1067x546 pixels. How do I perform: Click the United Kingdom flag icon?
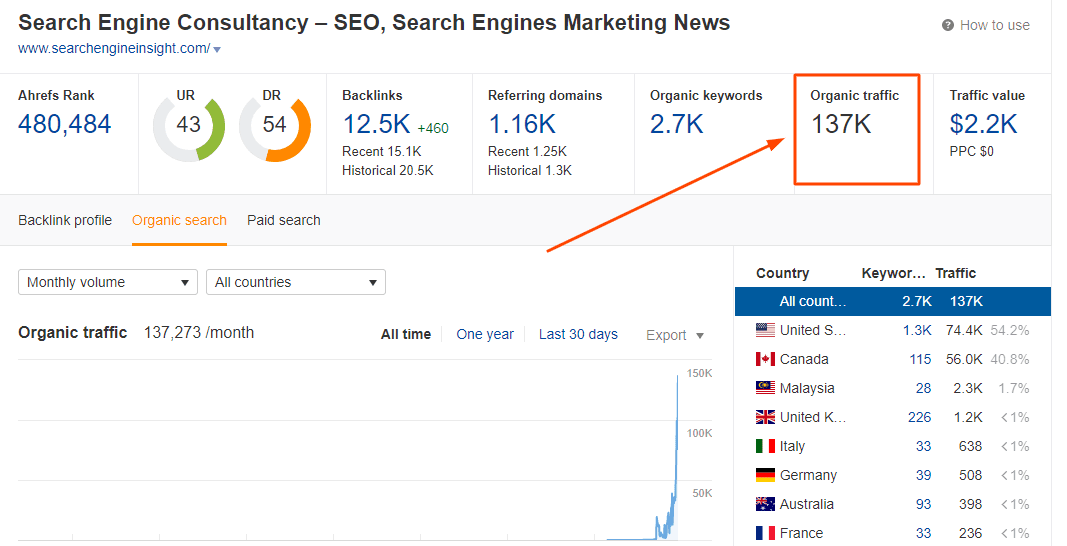coord(765,417)
